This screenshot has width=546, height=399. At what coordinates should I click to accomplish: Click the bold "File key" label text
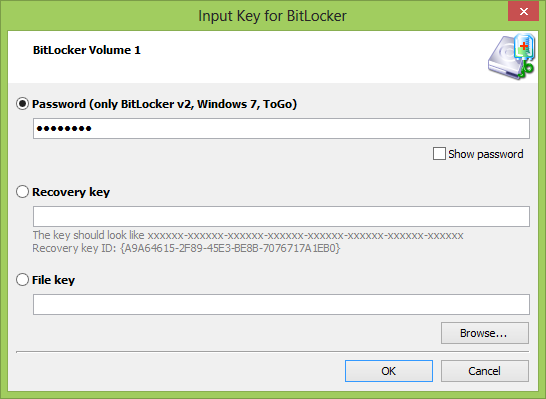tap(53, 280)
